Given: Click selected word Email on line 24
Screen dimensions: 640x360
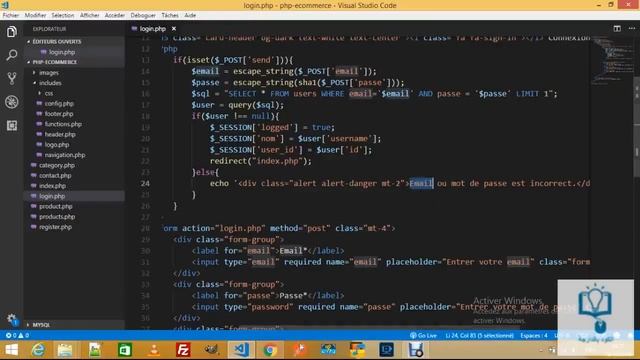Looking at the screenshot, I should [x=421, y=183].
